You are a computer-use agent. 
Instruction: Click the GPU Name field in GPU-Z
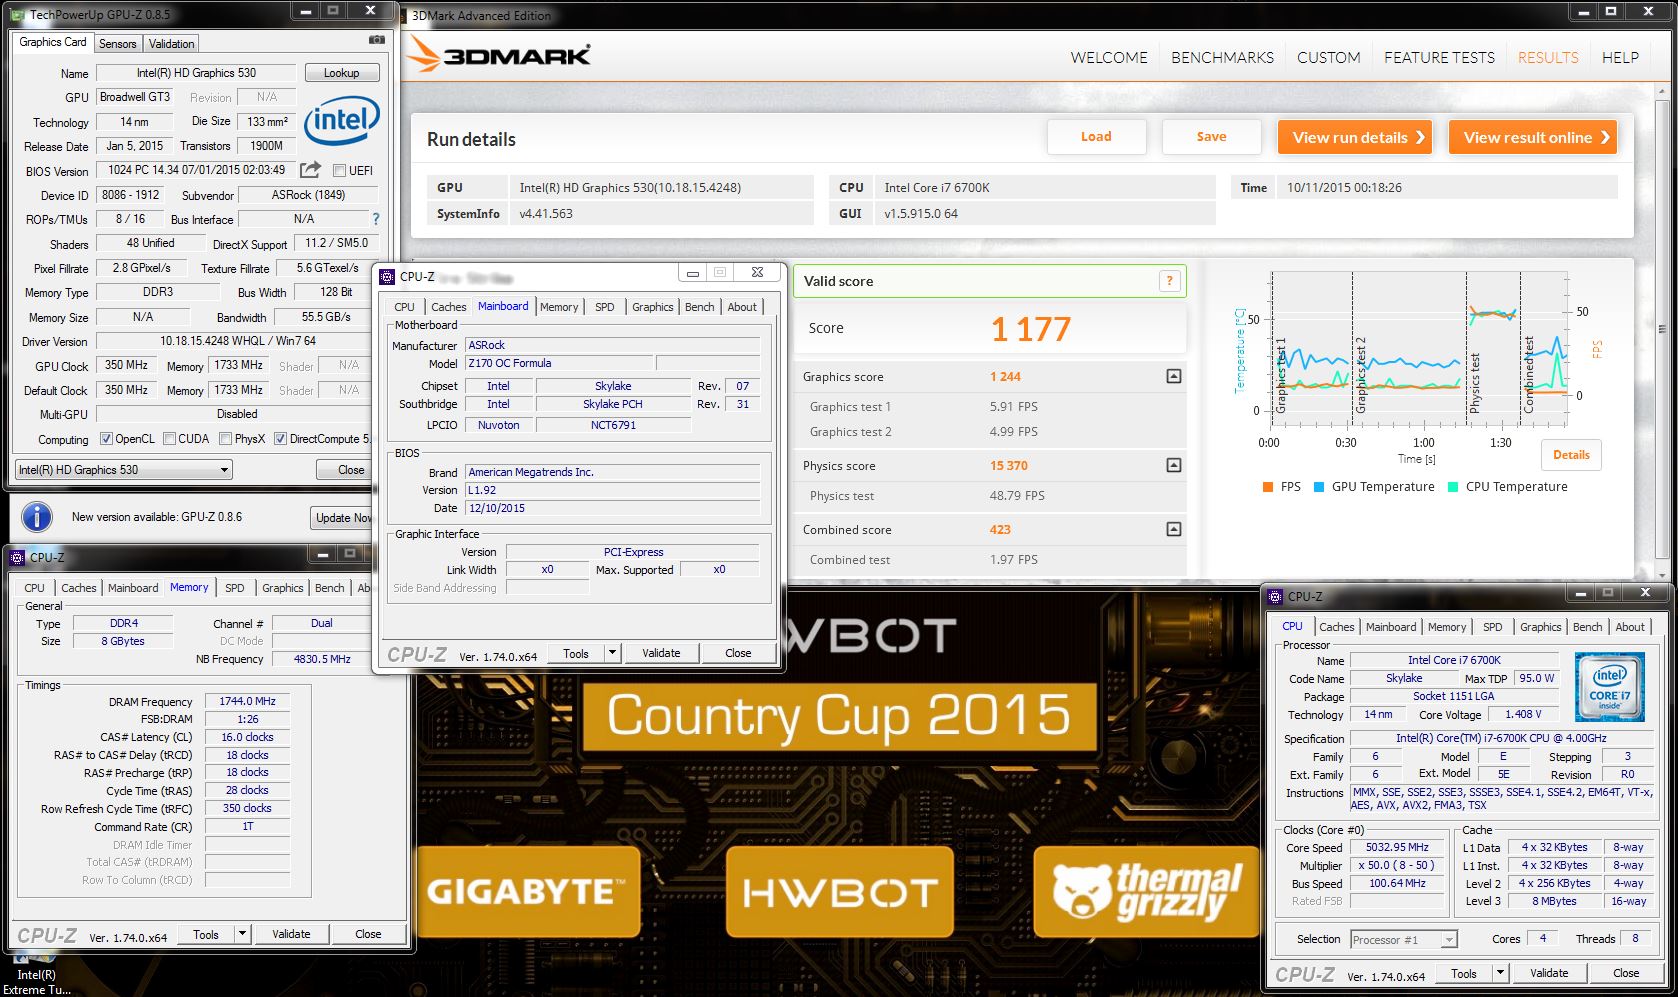(x=196, y=73)
